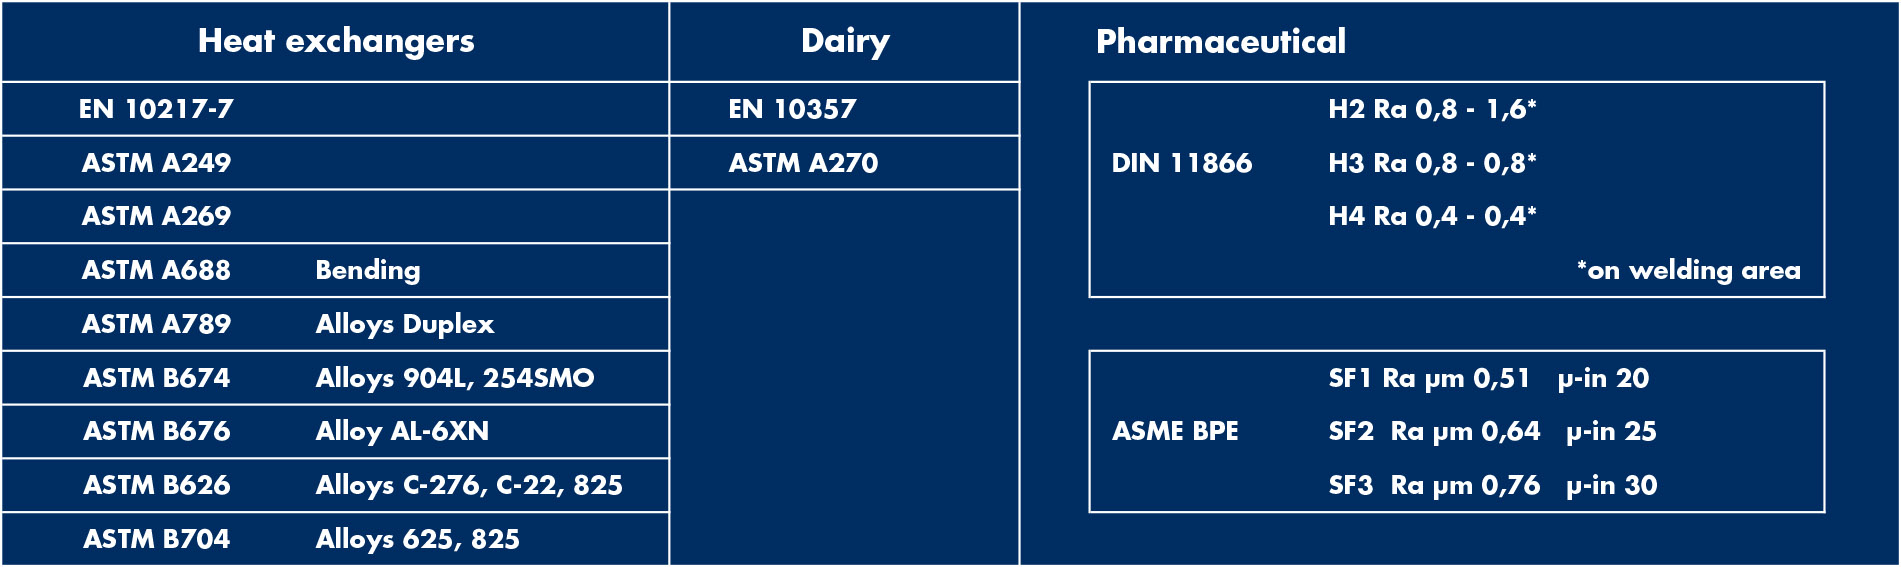Image resolution: width=1901 pixels, height=567 pixels.
Task: Select the ASTM A269 standard
Action: click(156, 216)
